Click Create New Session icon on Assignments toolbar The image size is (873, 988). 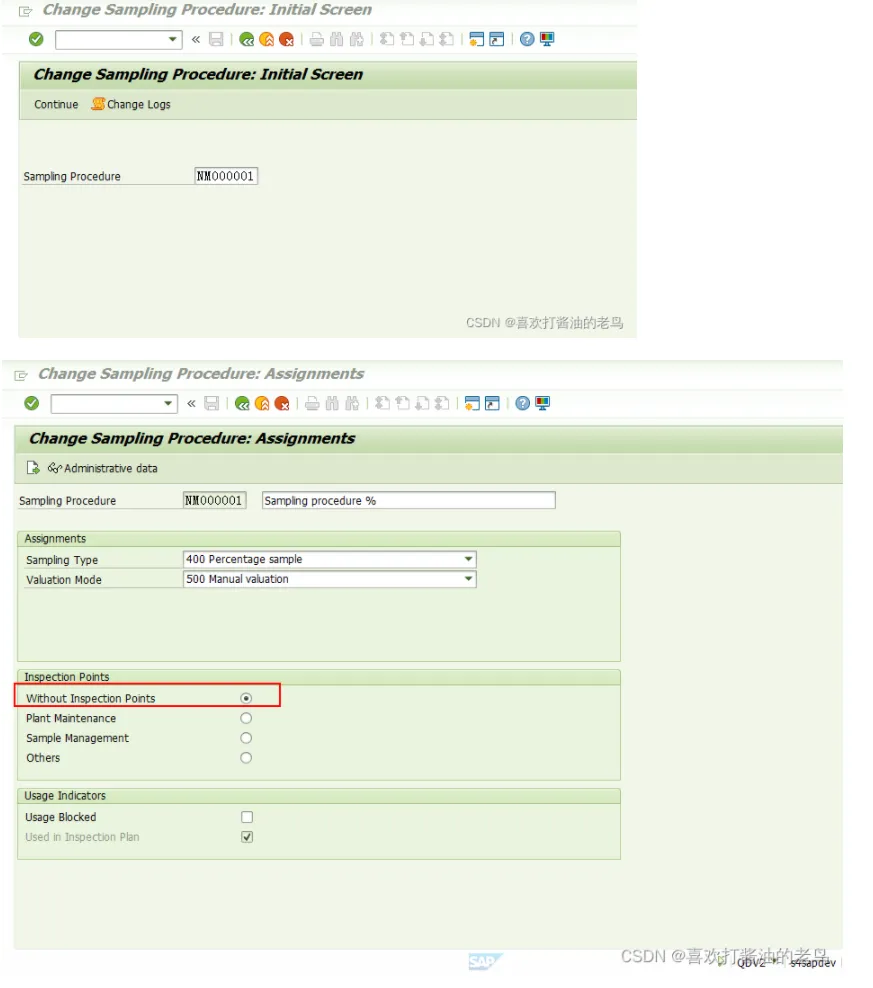point(472,403)
